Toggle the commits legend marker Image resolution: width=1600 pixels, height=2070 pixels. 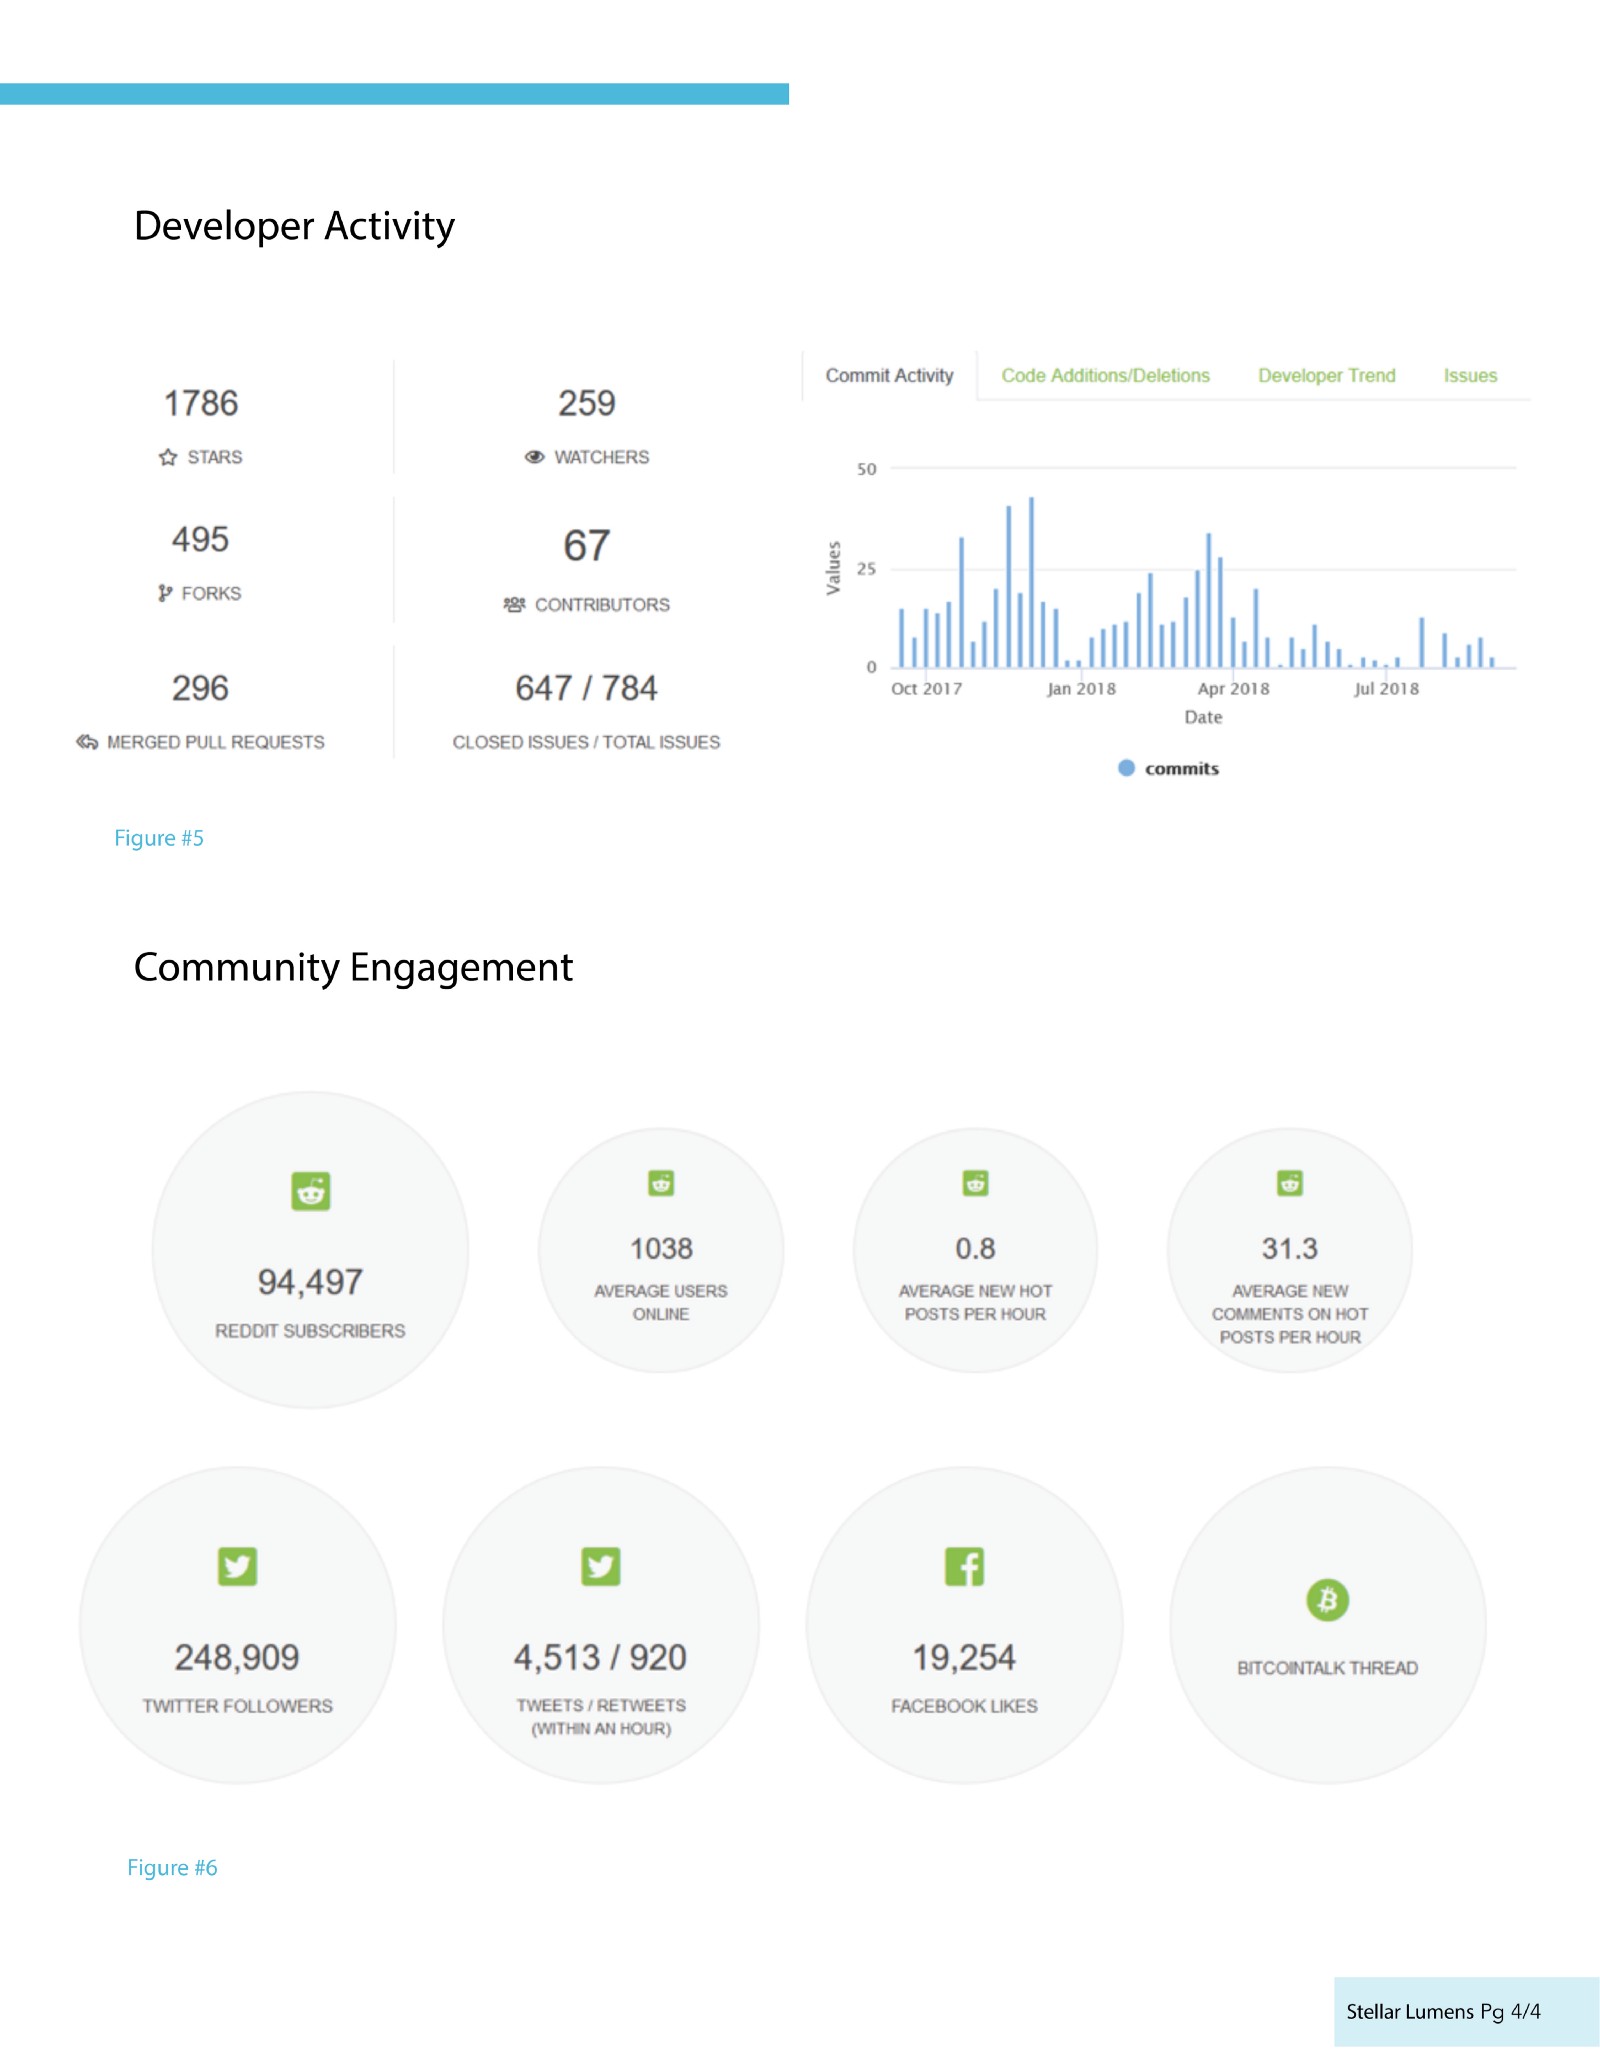click(x=1126, y=768)
